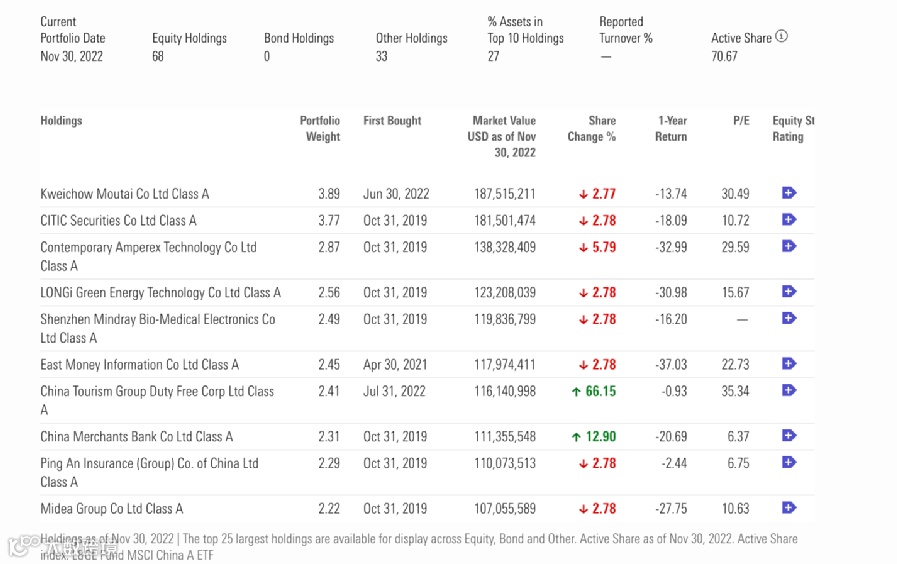897x564 pixels.
Task: Click LONGi Green Energy rating arrow icon
Action: point(788,292)
